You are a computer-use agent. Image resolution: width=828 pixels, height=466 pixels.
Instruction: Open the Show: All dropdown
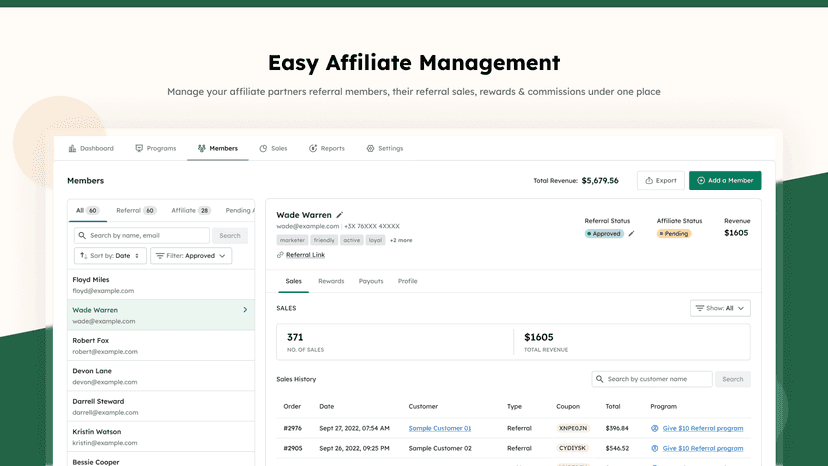(x=720, y=308)
